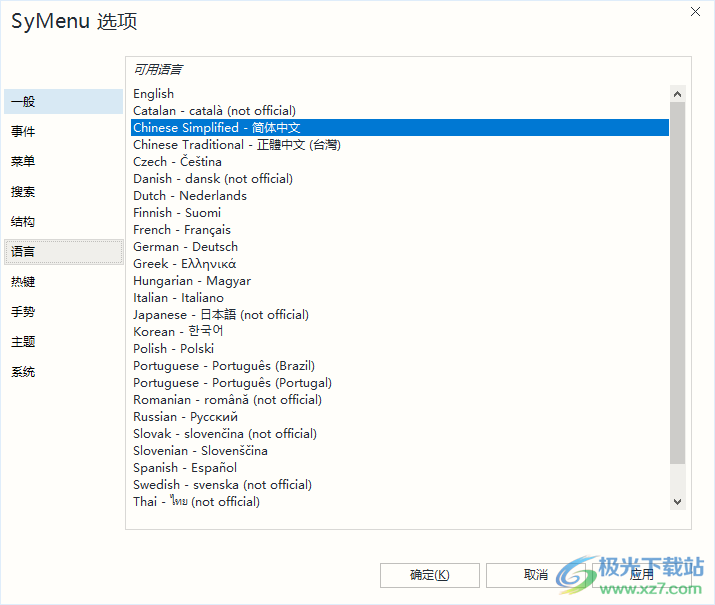The width and height of the screenshot is (715, 605).
Task: Pick Danish - dansk (not official)
Action: [x=400, y=179]
